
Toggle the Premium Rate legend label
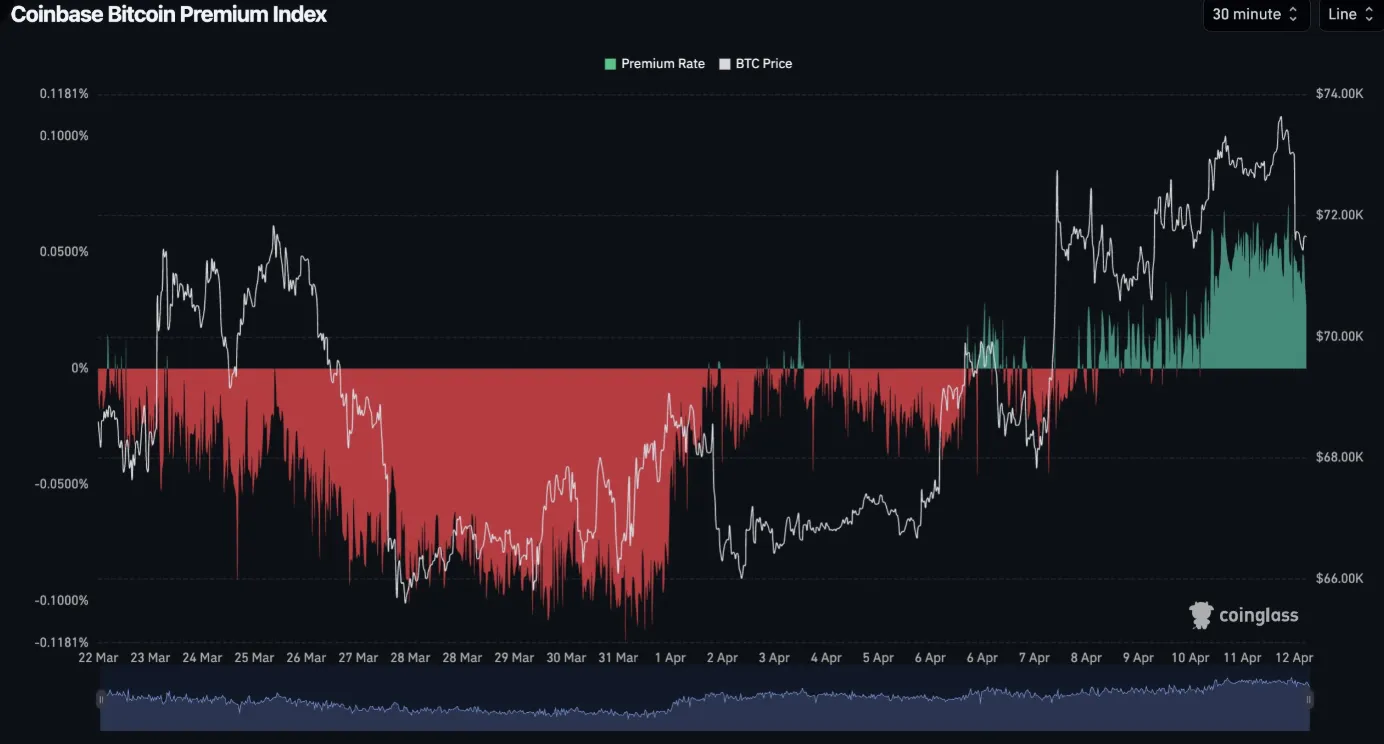(x=662, y=64)
